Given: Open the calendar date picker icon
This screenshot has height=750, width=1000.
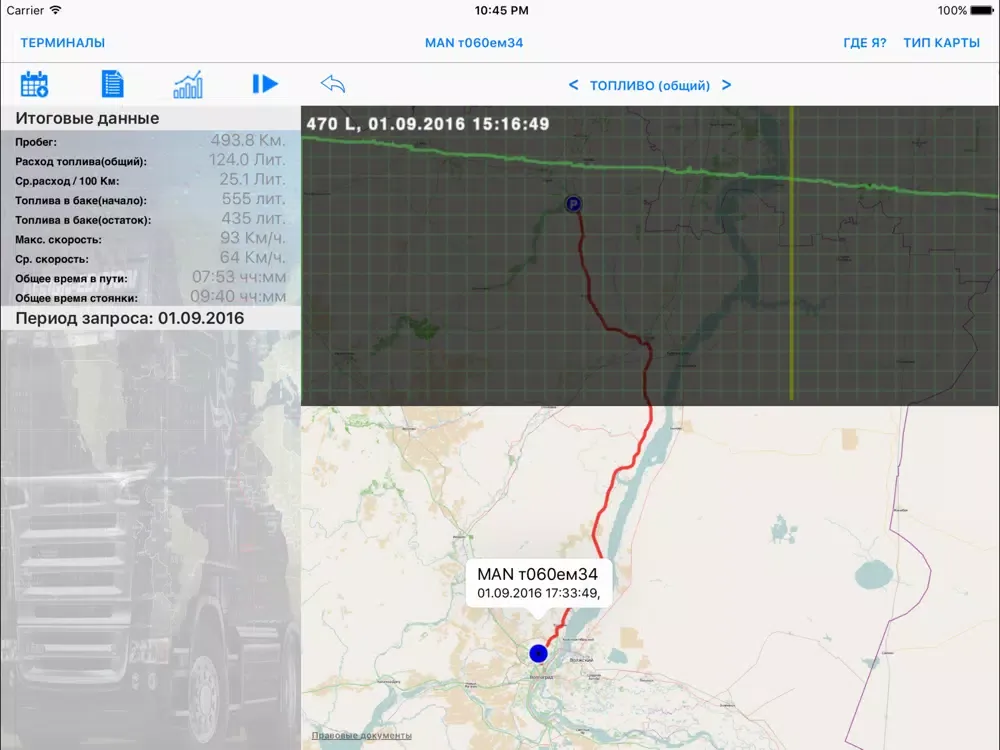Looking at the screenshot, I should click(x=35, y=85).
